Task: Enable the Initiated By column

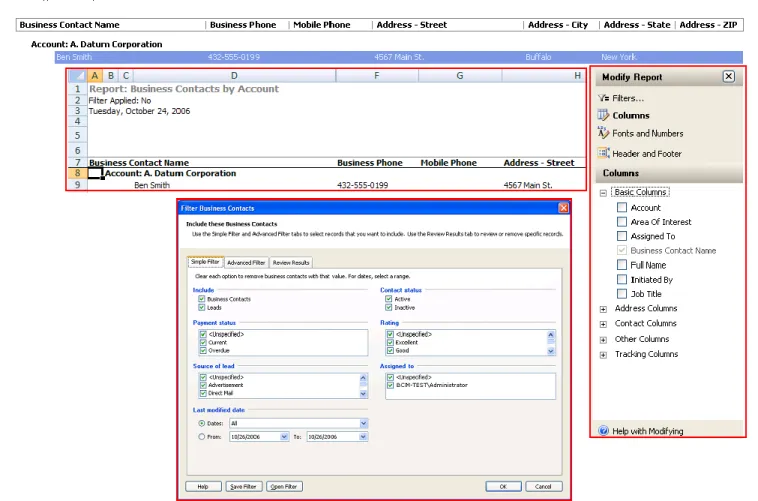Action: [622, 280]
